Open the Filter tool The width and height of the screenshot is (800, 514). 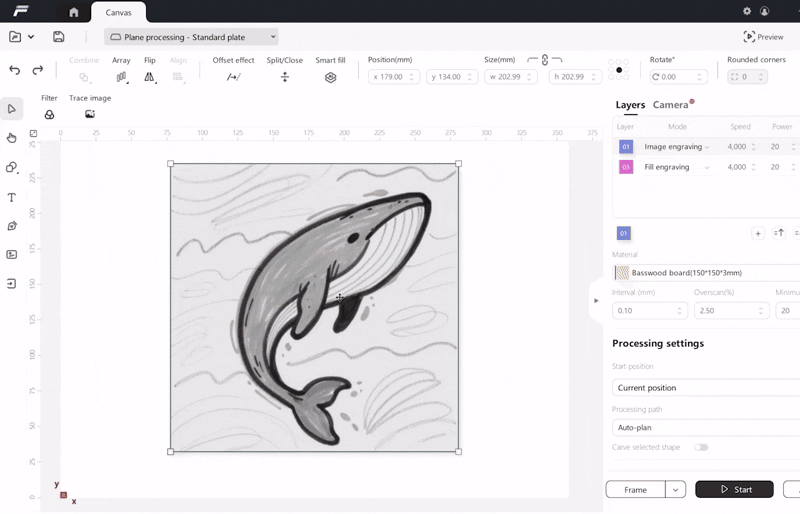click(49, 114)
